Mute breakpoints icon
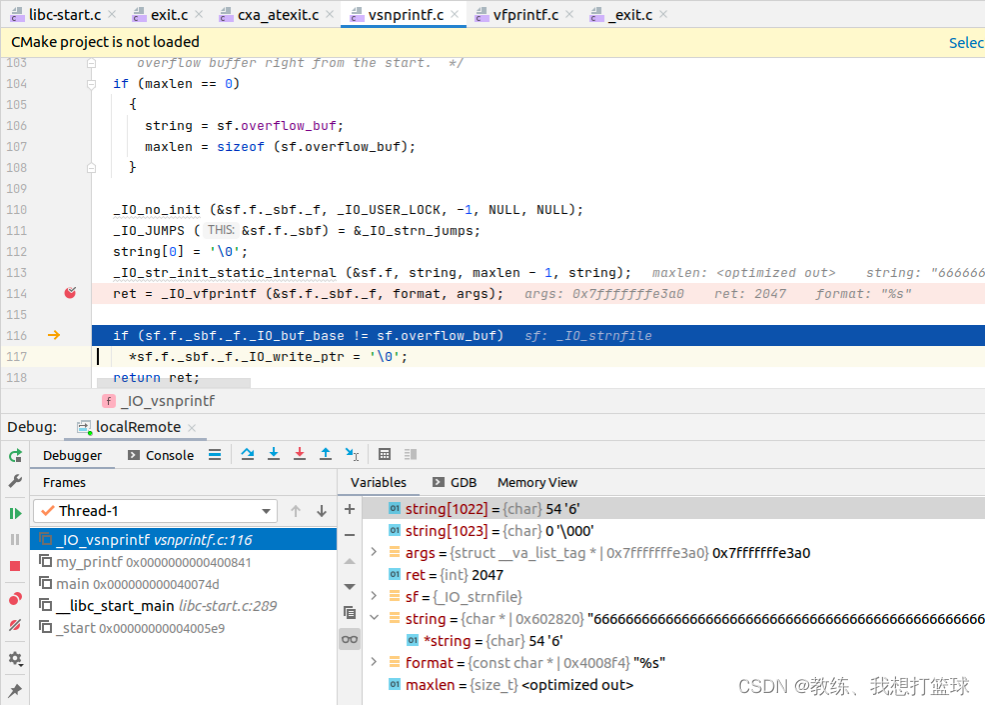Screen dimensions: 985x705 (x=15, y=625)
